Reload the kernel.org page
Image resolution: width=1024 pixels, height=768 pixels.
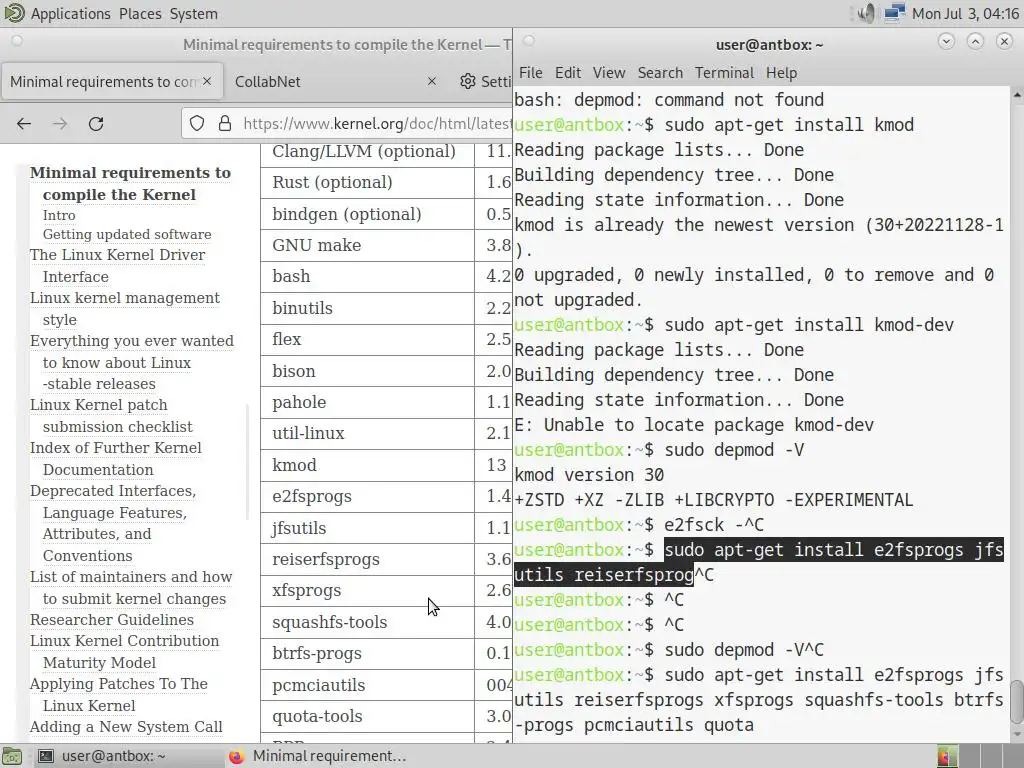[96, 123]
